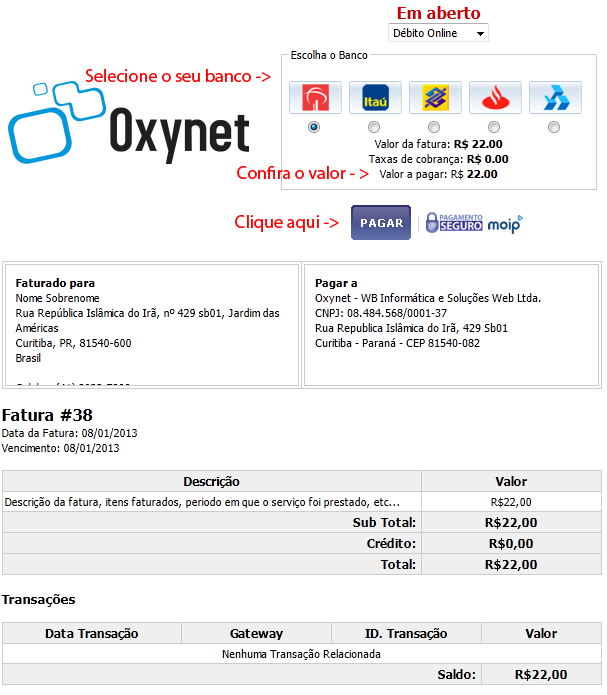This screenshot has width=607, height=695.
Task: Click the 'Transações' section heading
Action: (x=39, y=600)
